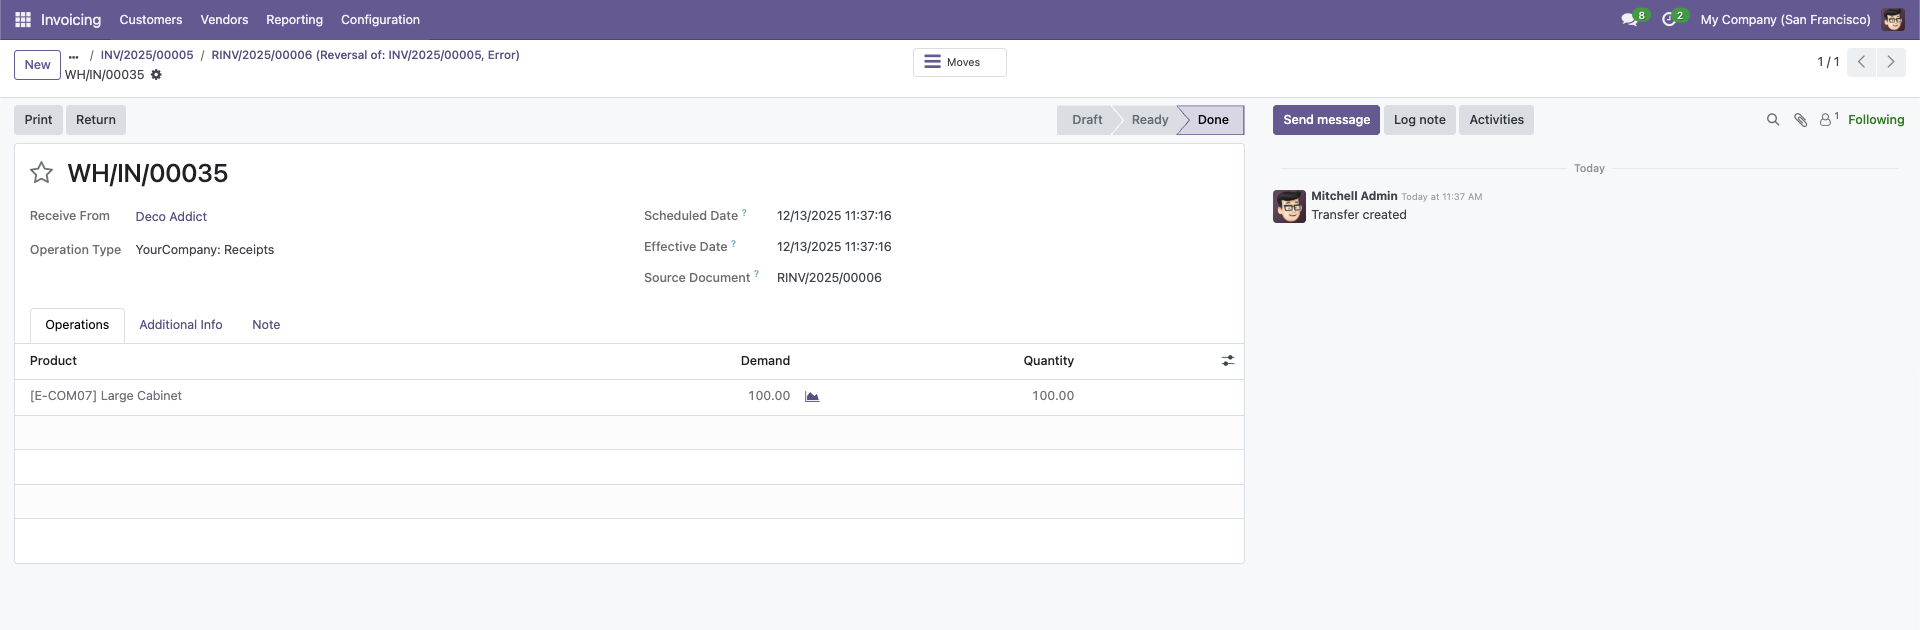The width and height of the screenshot is (1920, 630).
Task: Open RINV/2025/00006 reversal breadcrumb link
Action: pos(365,55)
